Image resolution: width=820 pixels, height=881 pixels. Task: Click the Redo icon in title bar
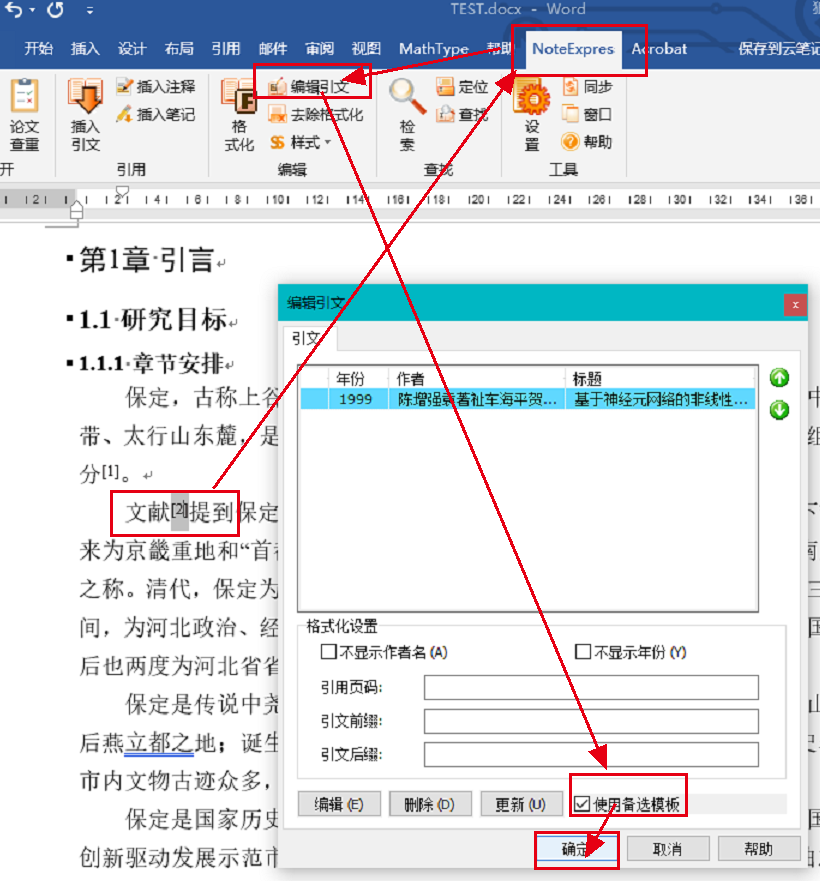[x=55, y=10]
